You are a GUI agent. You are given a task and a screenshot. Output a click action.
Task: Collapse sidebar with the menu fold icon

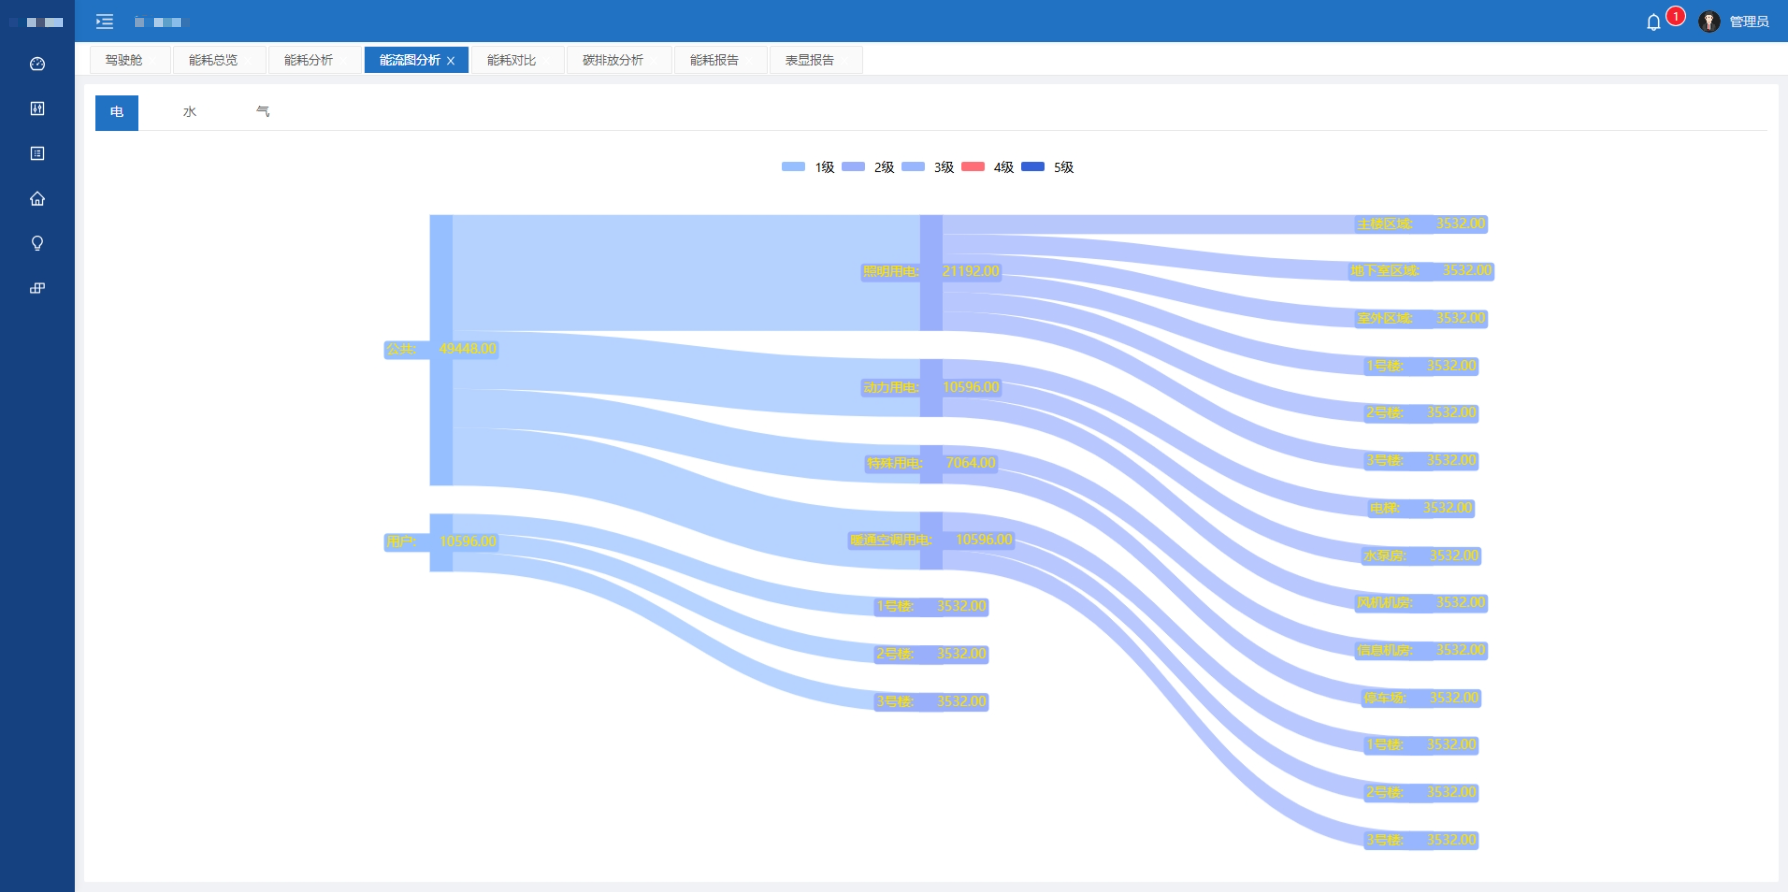pyautogui.click(x=104, y=22)
